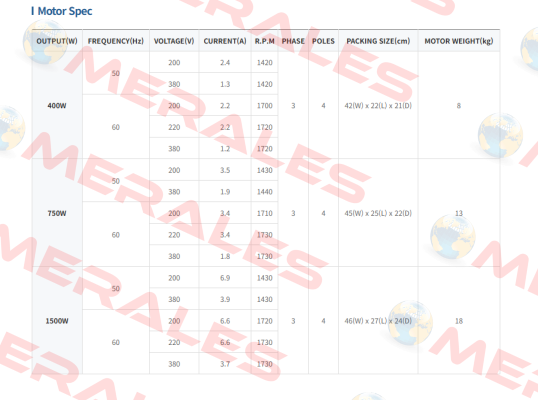This screenshot has width=538, height=400.
Task: Click the 1700 R.P.M value cell
Action: [265, 106]
